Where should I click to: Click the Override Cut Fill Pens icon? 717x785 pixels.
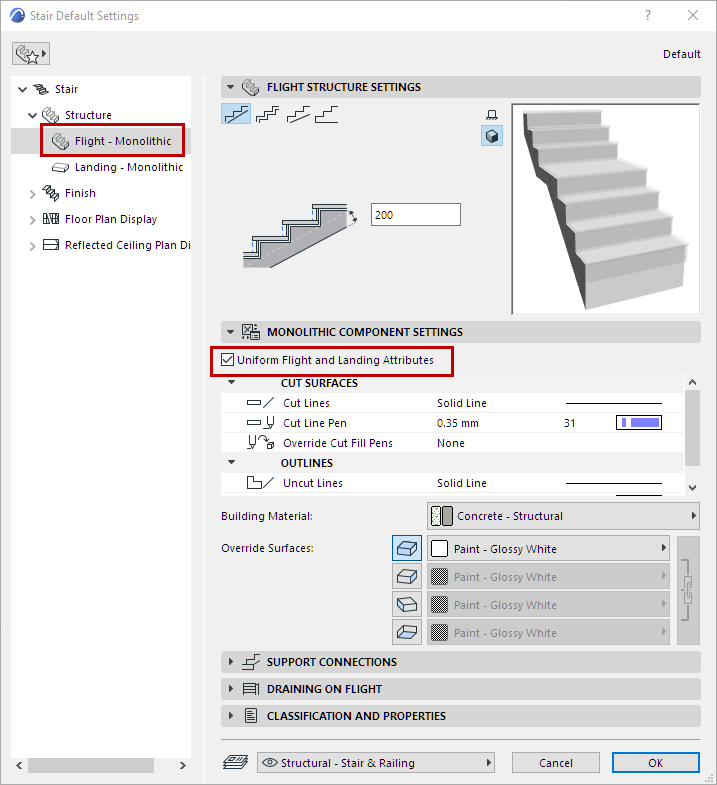[x=260, y=443]
